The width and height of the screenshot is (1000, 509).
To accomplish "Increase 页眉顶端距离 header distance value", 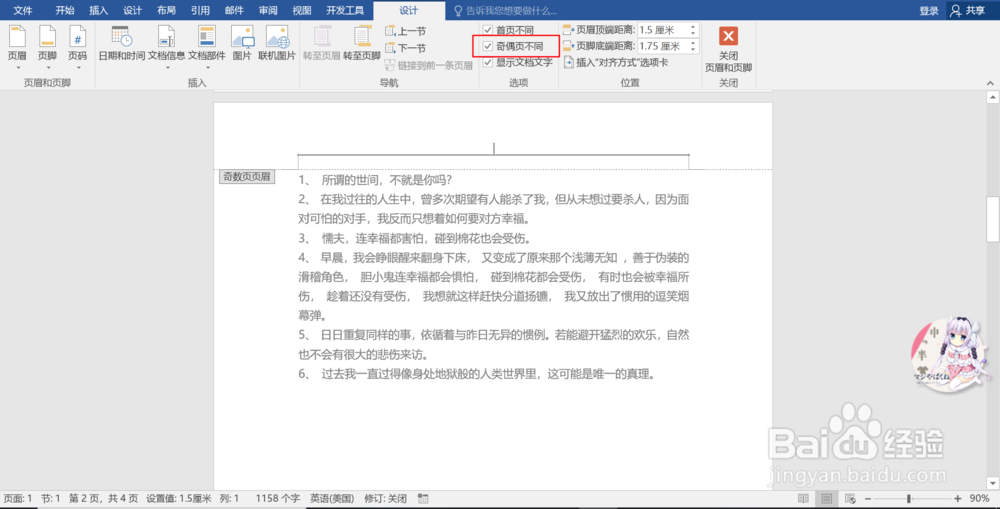I will (693, 27).
